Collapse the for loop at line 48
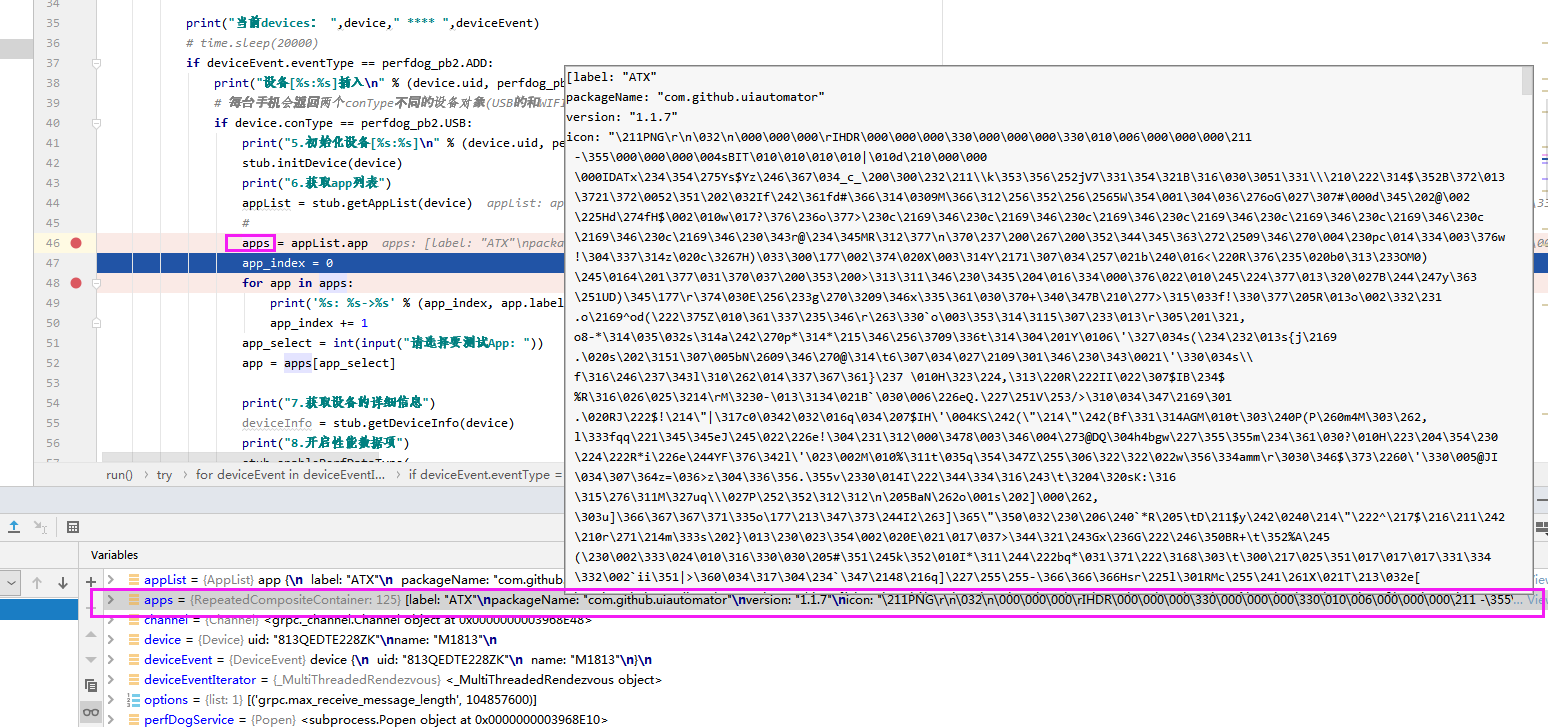This screenshot has width=1548, height=727. (x=97, y=283)
